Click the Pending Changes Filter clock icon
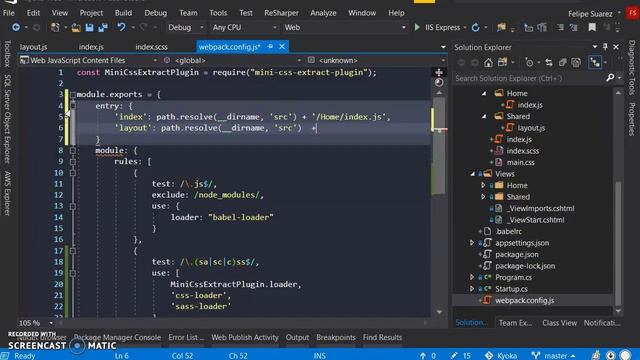 point(529,62)
